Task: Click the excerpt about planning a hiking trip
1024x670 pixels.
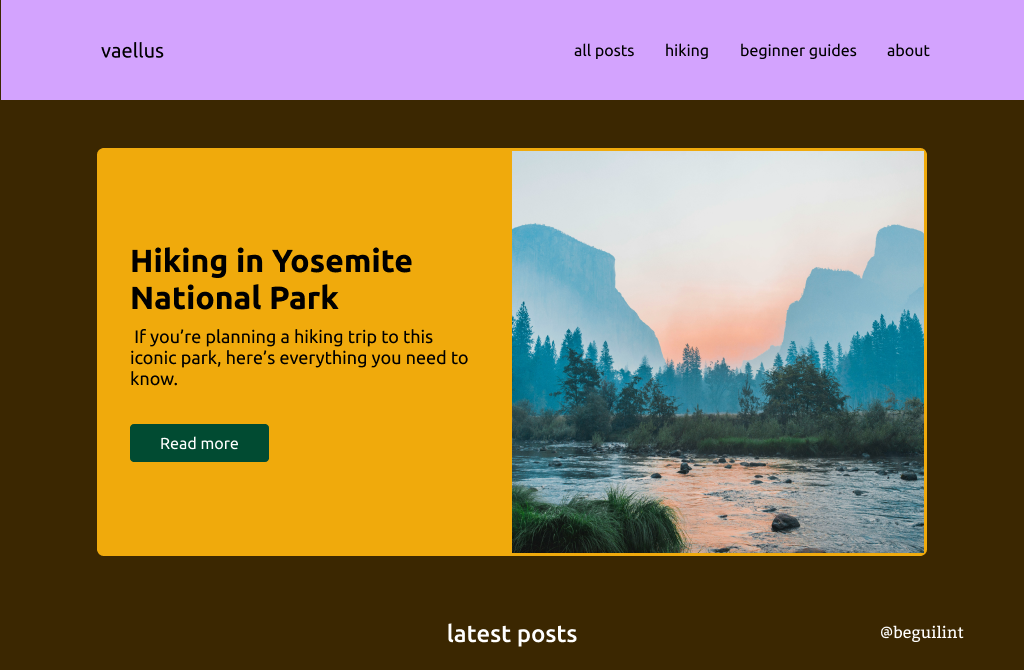Action: [x=299, y=358]
